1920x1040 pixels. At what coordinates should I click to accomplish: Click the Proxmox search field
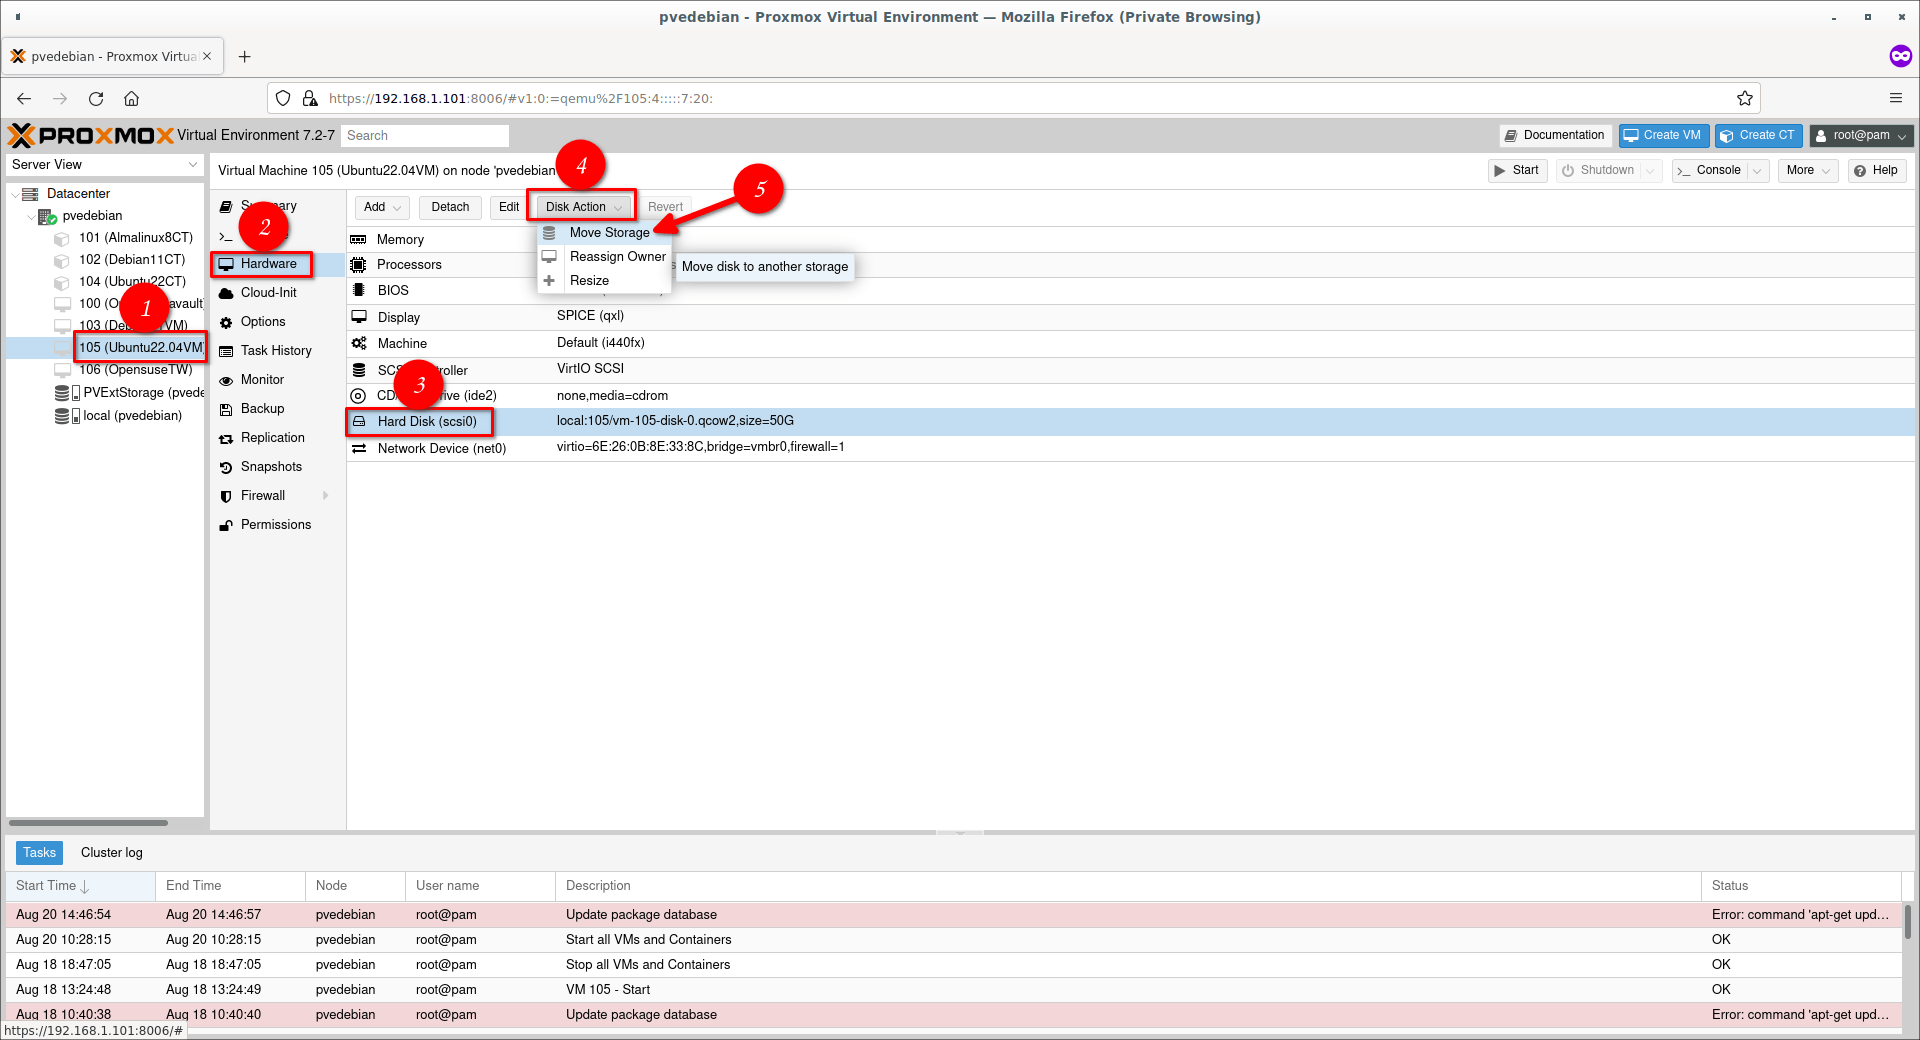pyautogui.click(x=424, y=136)
